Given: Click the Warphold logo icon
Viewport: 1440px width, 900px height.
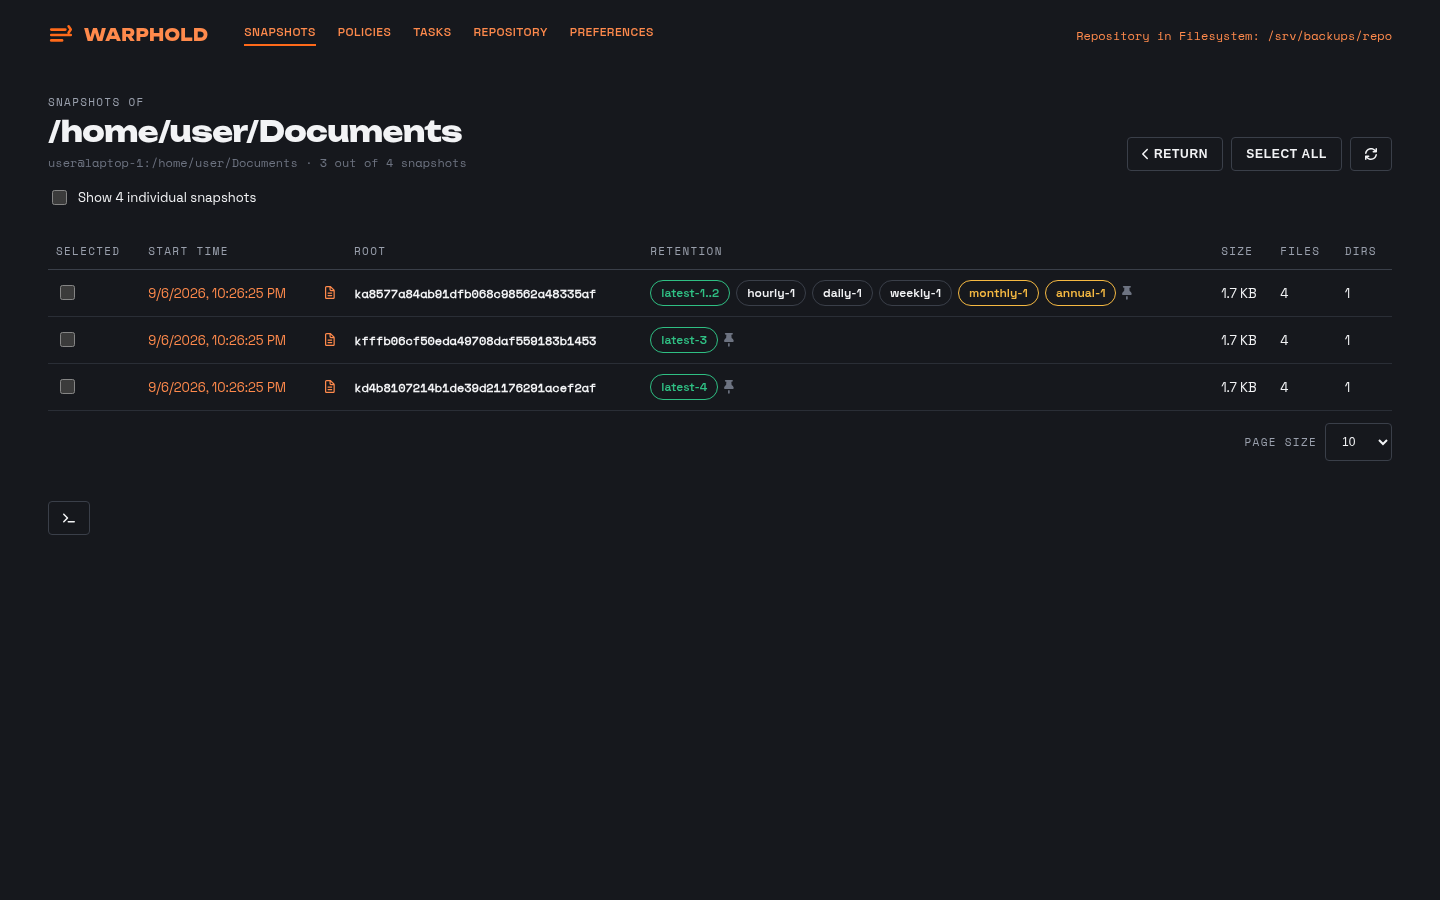Looking at the screenshot, I should point(61,34).
